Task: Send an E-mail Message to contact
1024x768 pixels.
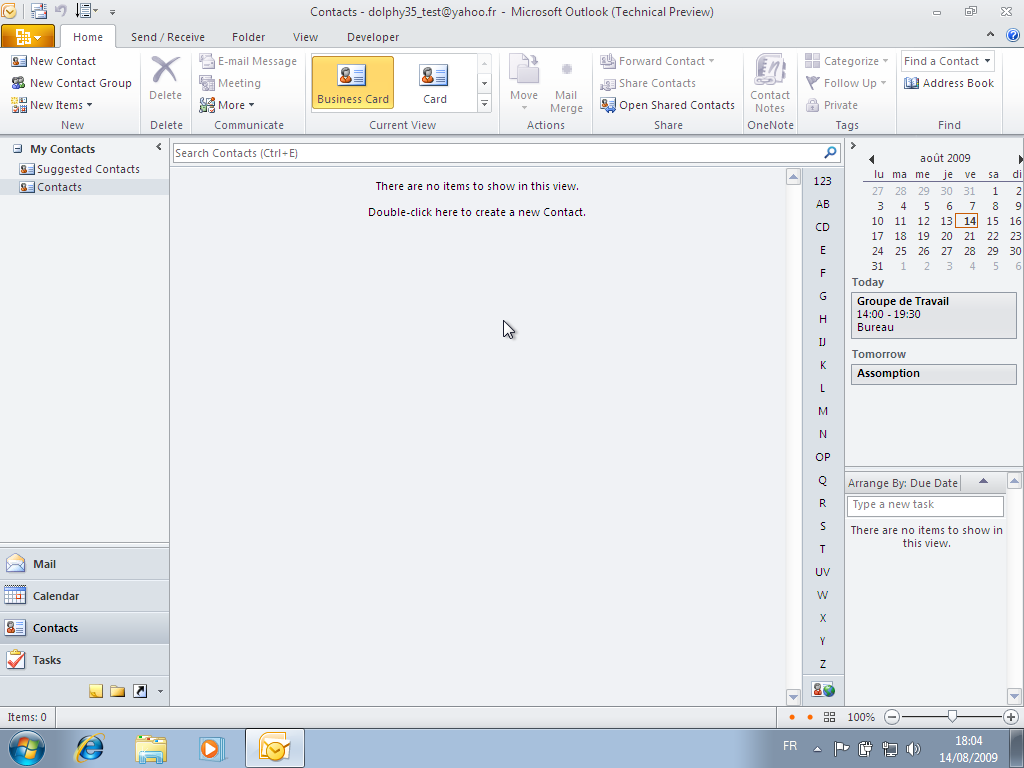Action: 248,61
